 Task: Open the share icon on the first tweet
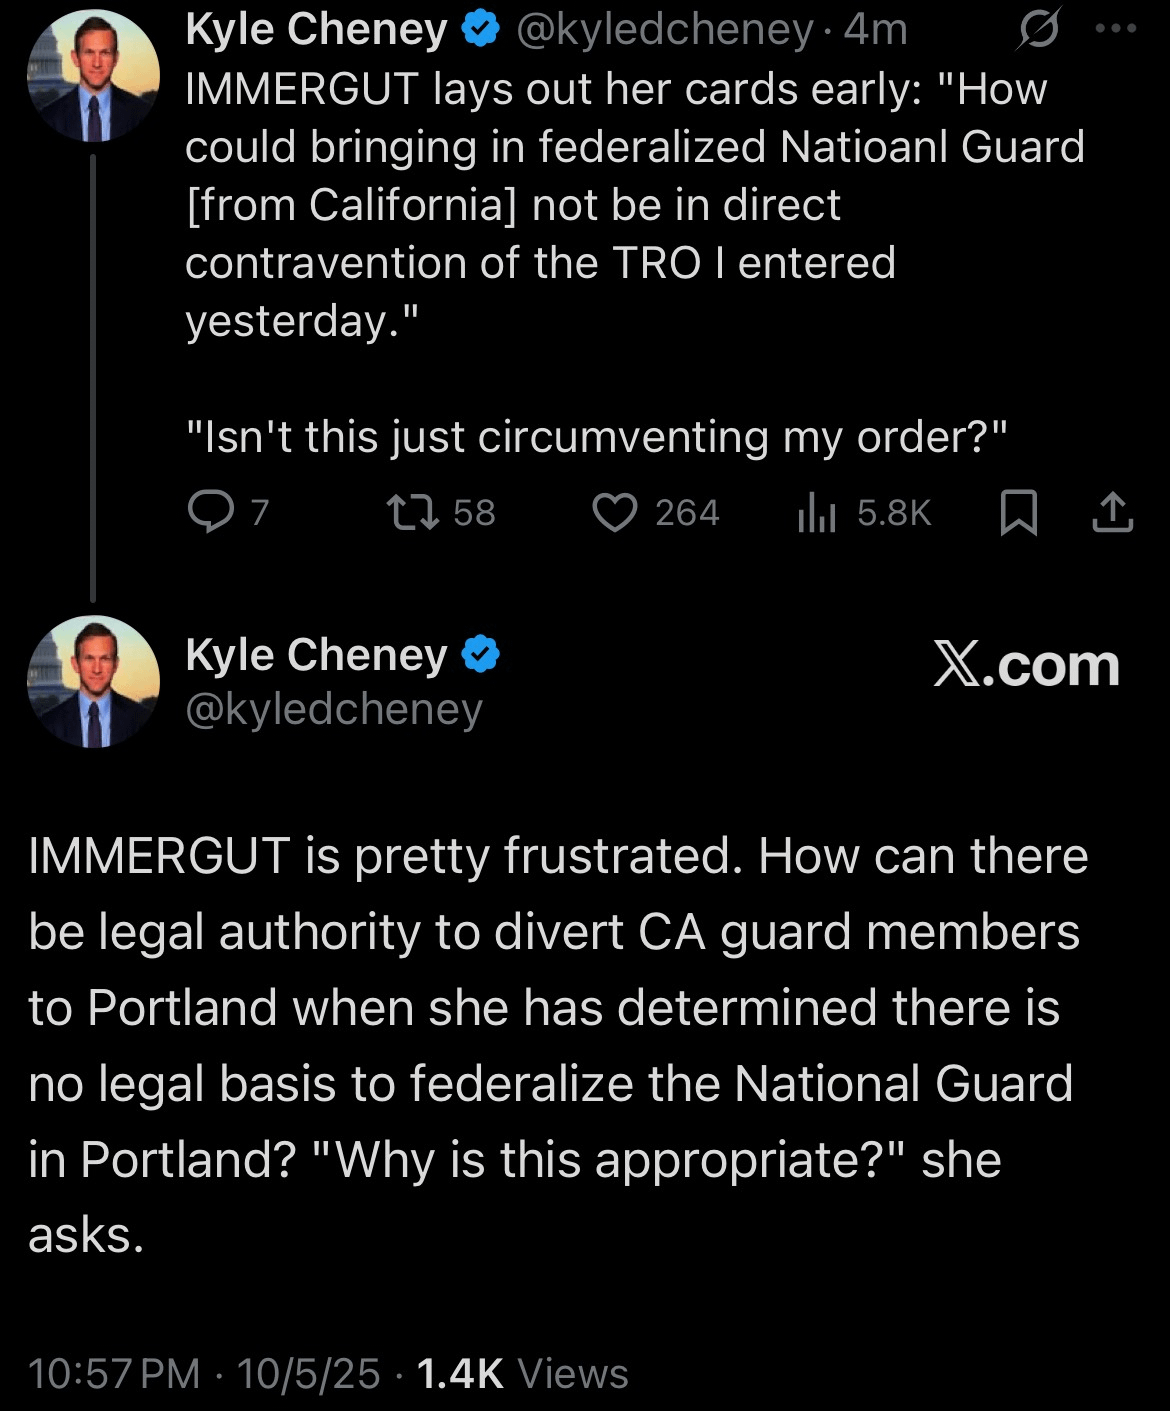(x=1112, y=513)
